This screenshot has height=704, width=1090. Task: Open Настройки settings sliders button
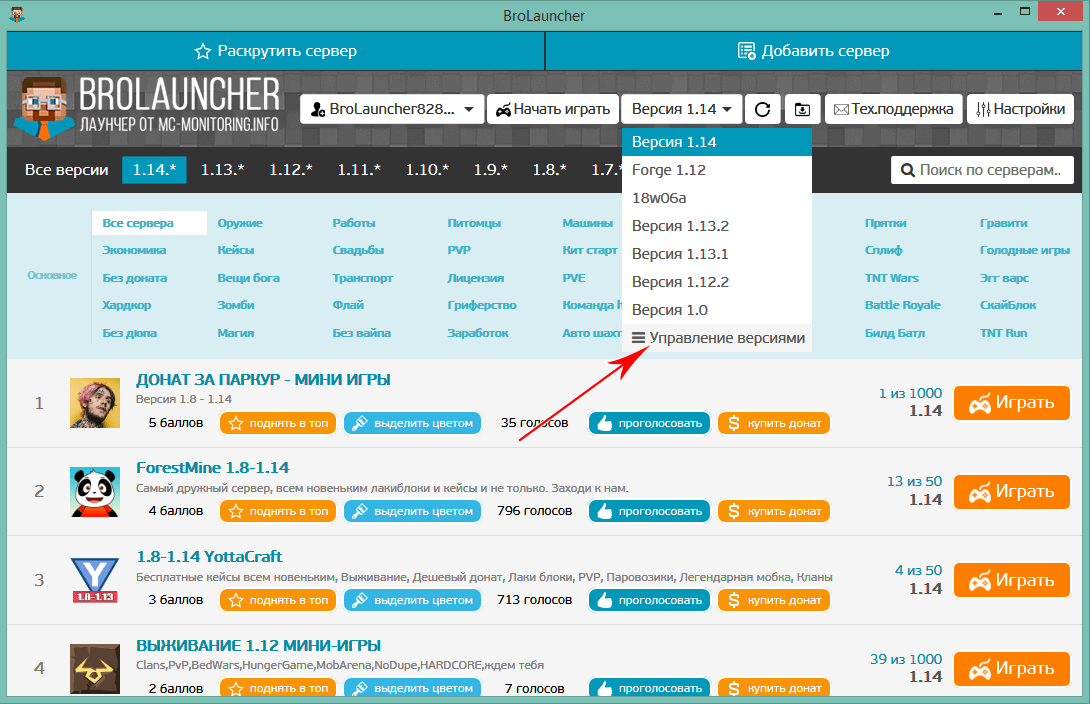click(x=1020, y=109)
